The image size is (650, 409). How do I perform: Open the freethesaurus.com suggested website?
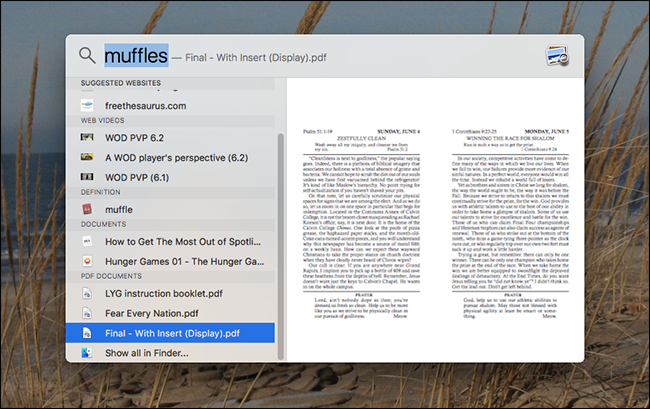(x=170, y=106)
